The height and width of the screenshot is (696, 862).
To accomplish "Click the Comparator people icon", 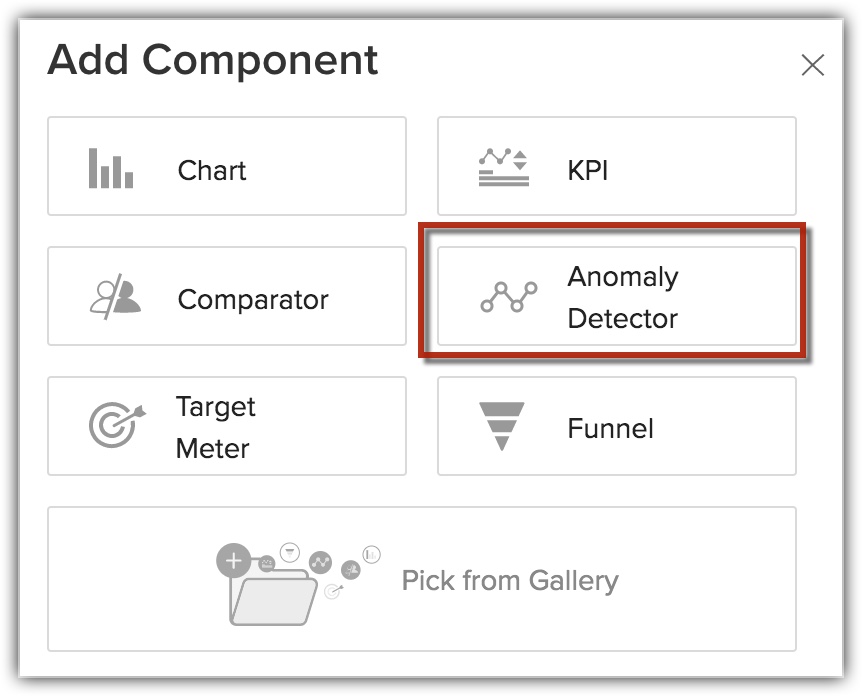I will click(115, 297).
